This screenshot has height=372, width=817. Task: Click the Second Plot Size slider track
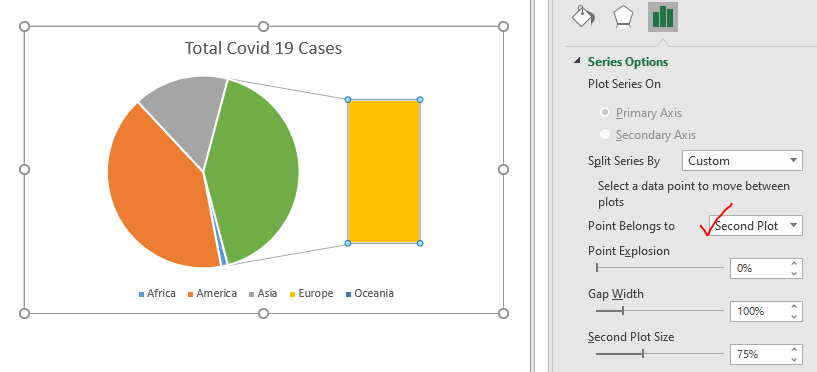point(660,354)
